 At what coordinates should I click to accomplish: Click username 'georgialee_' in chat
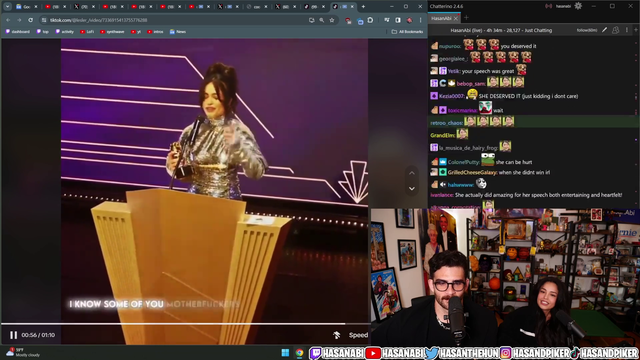(x=453, y=59)
